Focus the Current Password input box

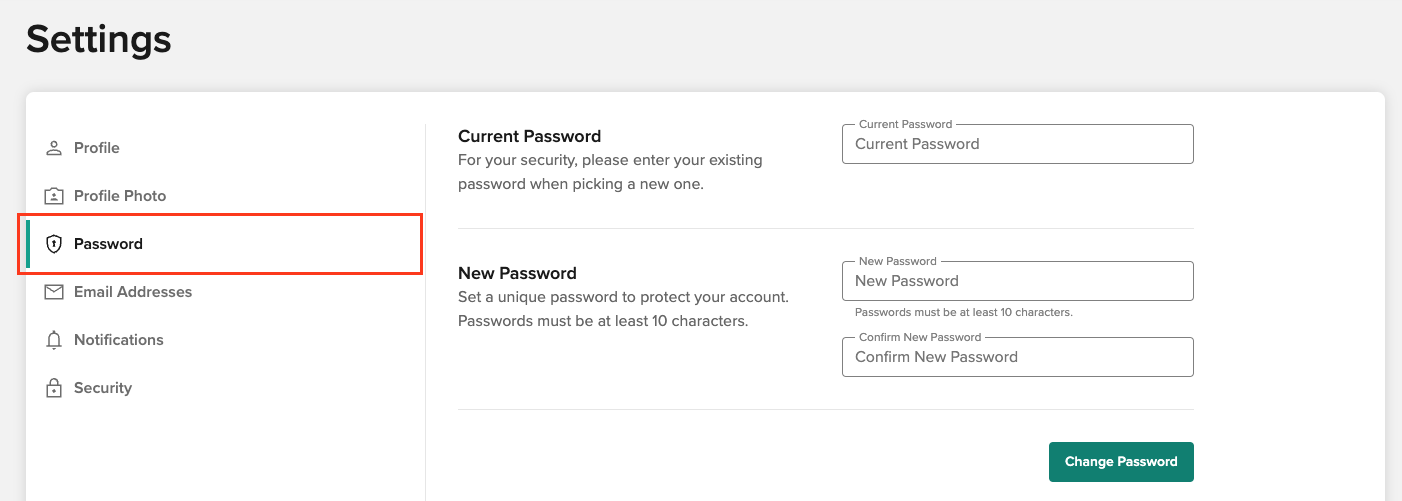pos(1018,144)
